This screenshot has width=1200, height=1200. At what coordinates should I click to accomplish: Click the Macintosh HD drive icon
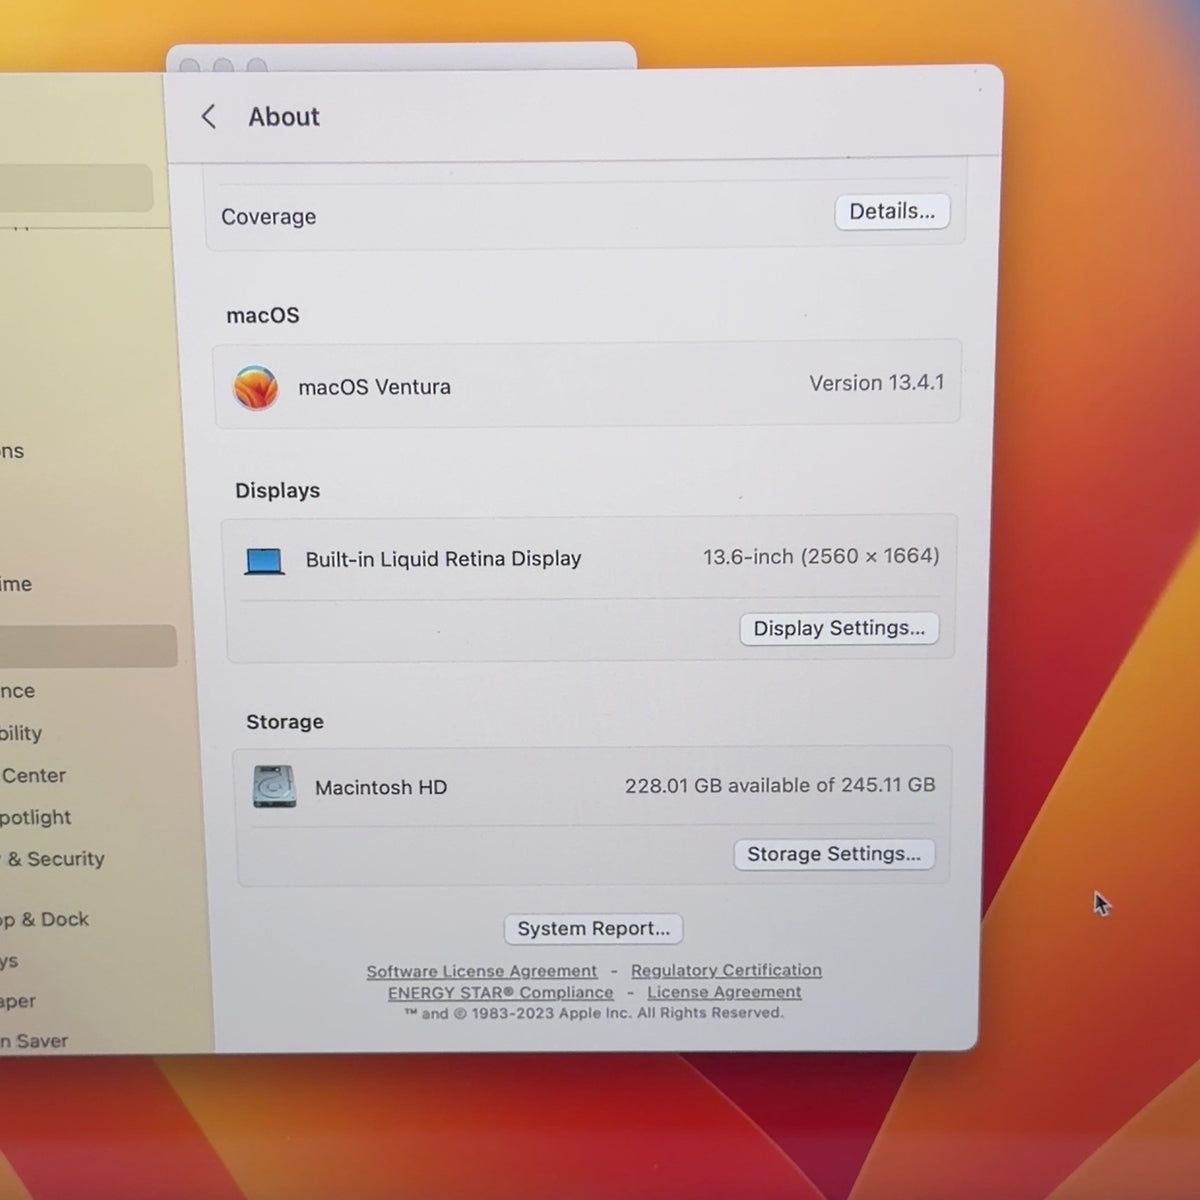tap(274, 787)
